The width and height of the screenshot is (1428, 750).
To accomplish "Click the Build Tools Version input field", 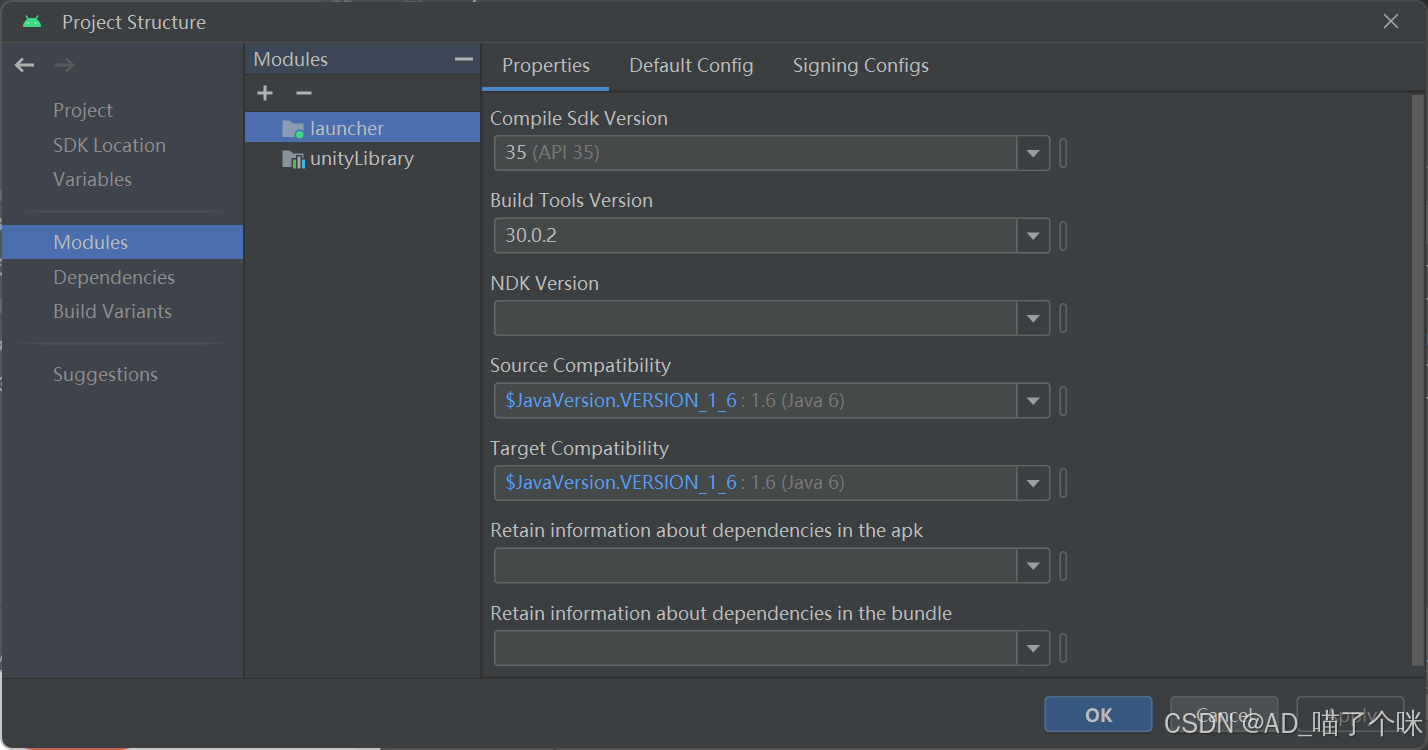I will click(755, 237).
